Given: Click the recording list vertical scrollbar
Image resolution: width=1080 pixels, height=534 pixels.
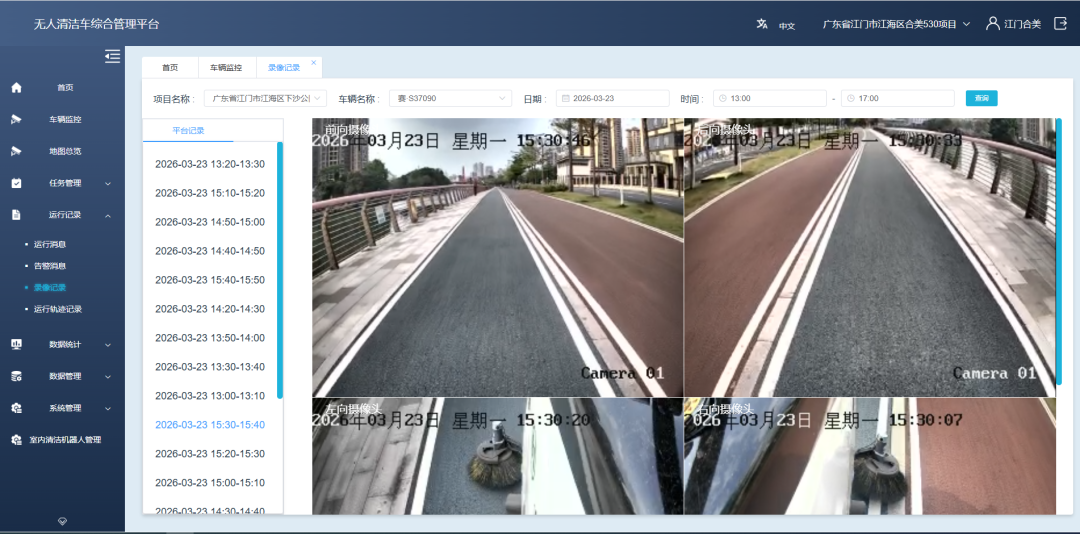Looking at the screenshot, I should [280, 270].
